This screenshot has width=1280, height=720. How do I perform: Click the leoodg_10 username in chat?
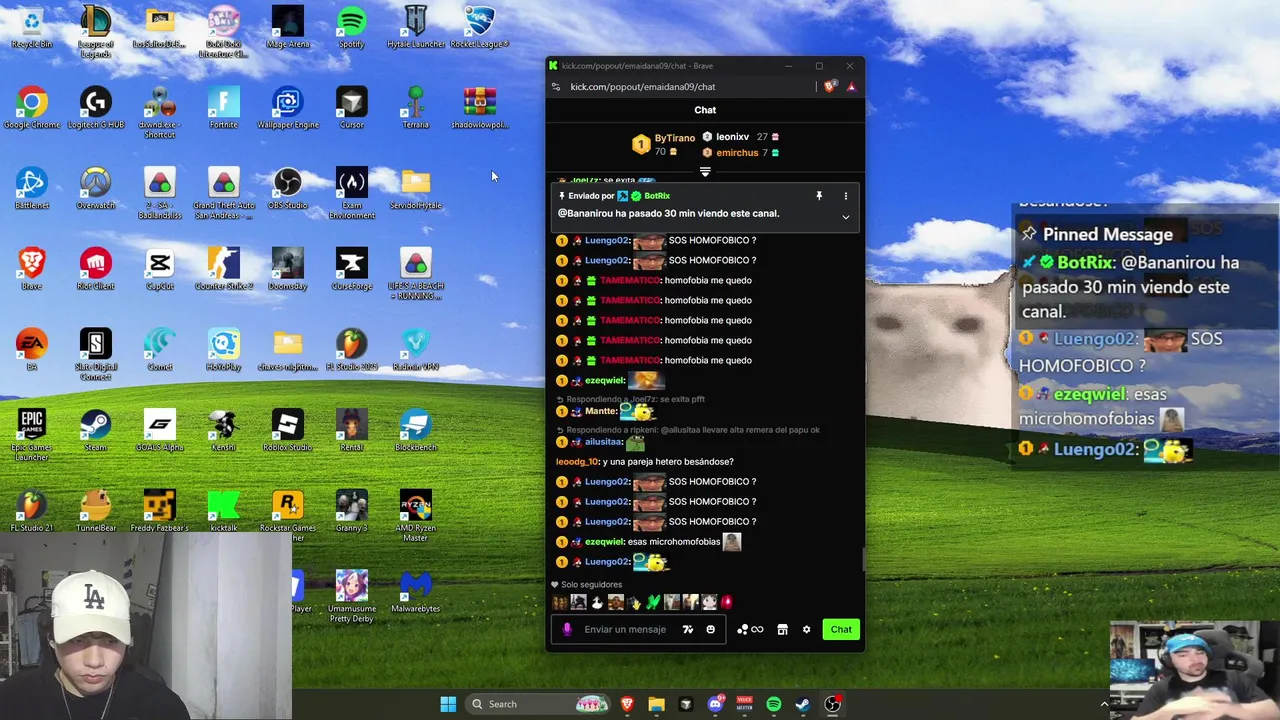577,462
